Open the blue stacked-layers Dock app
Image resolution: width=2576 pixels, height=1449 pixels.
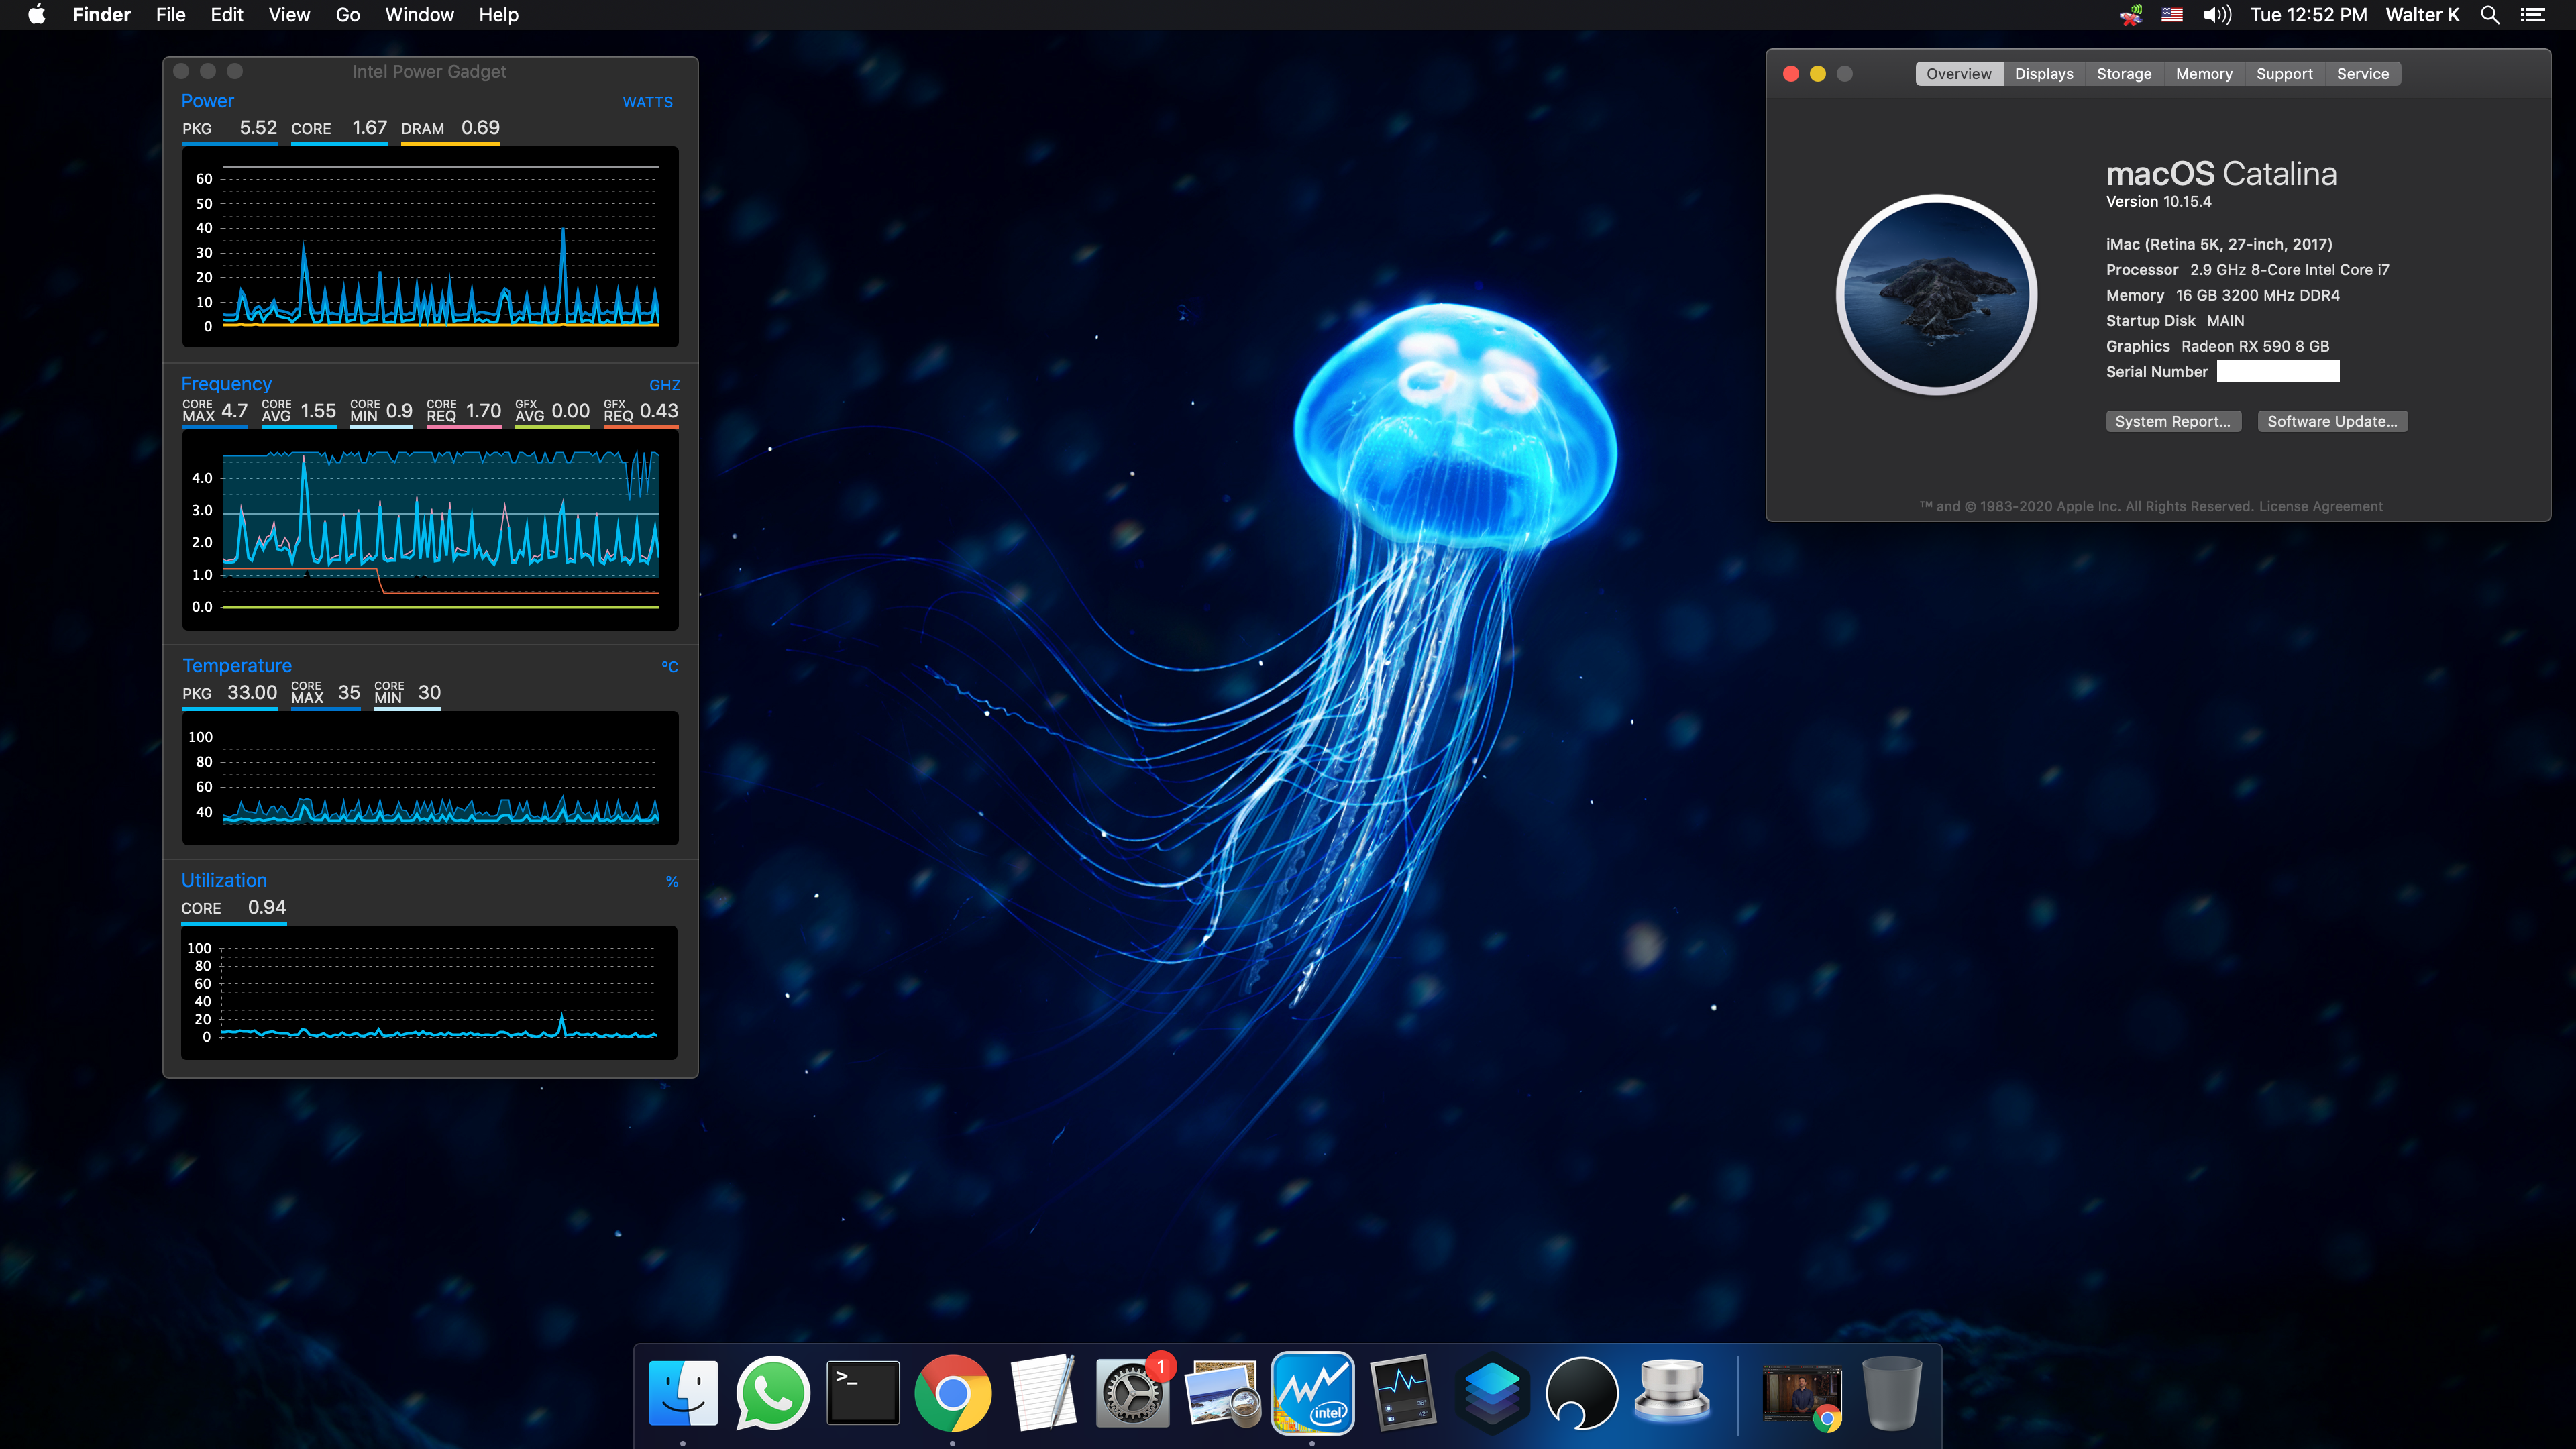point(1492,1393)
